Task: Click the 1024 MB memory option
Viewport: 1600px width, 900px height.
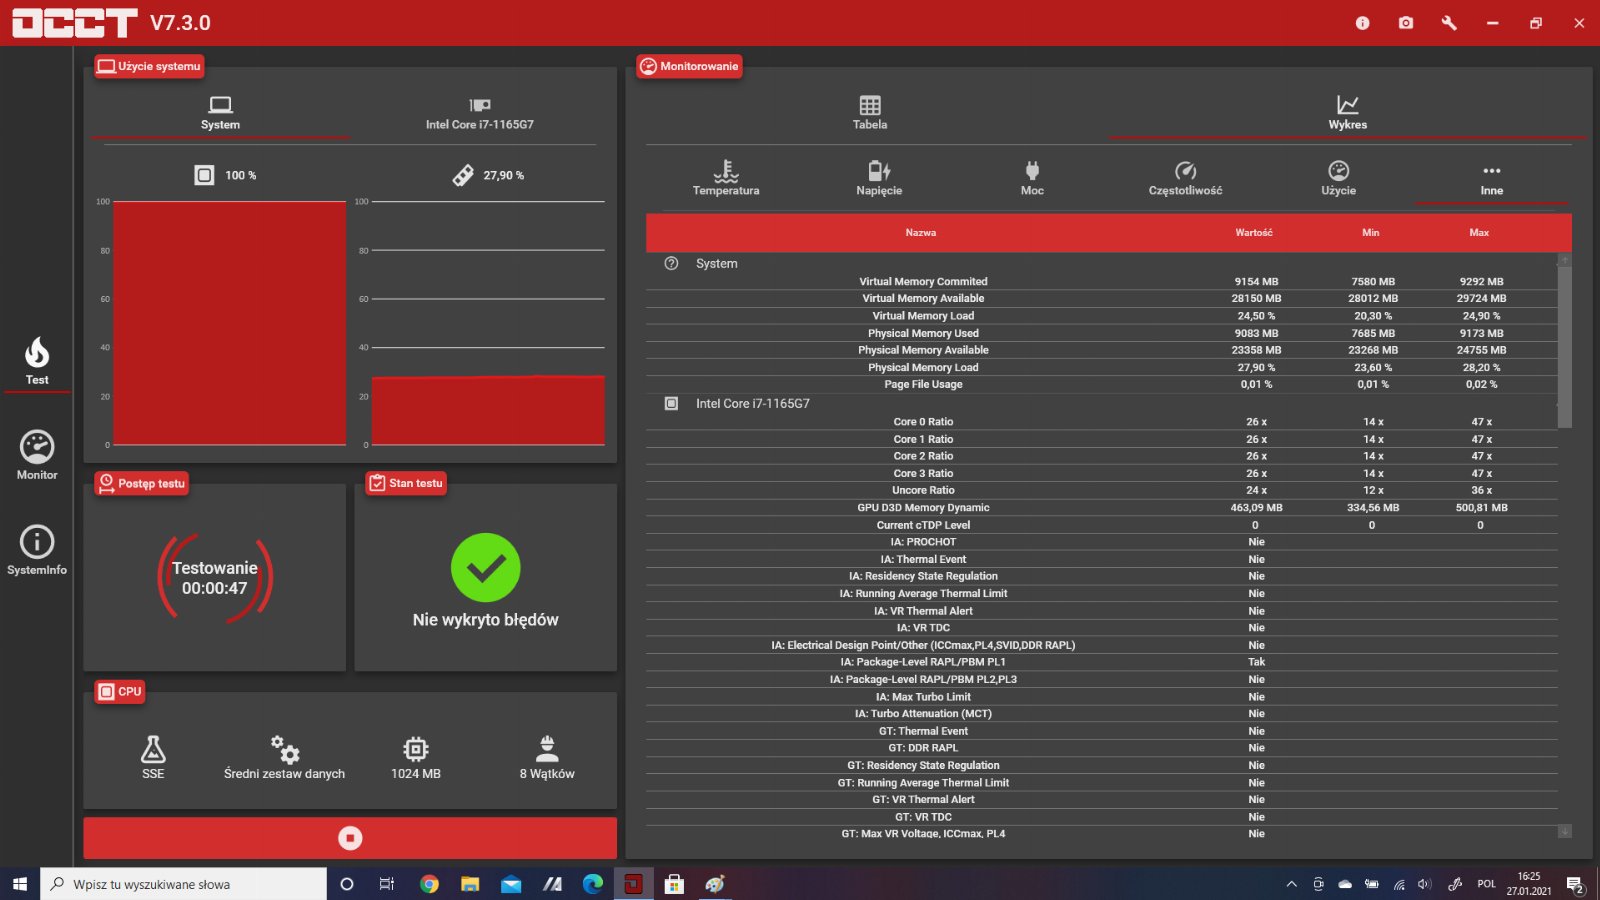Action: coord(416,757)
